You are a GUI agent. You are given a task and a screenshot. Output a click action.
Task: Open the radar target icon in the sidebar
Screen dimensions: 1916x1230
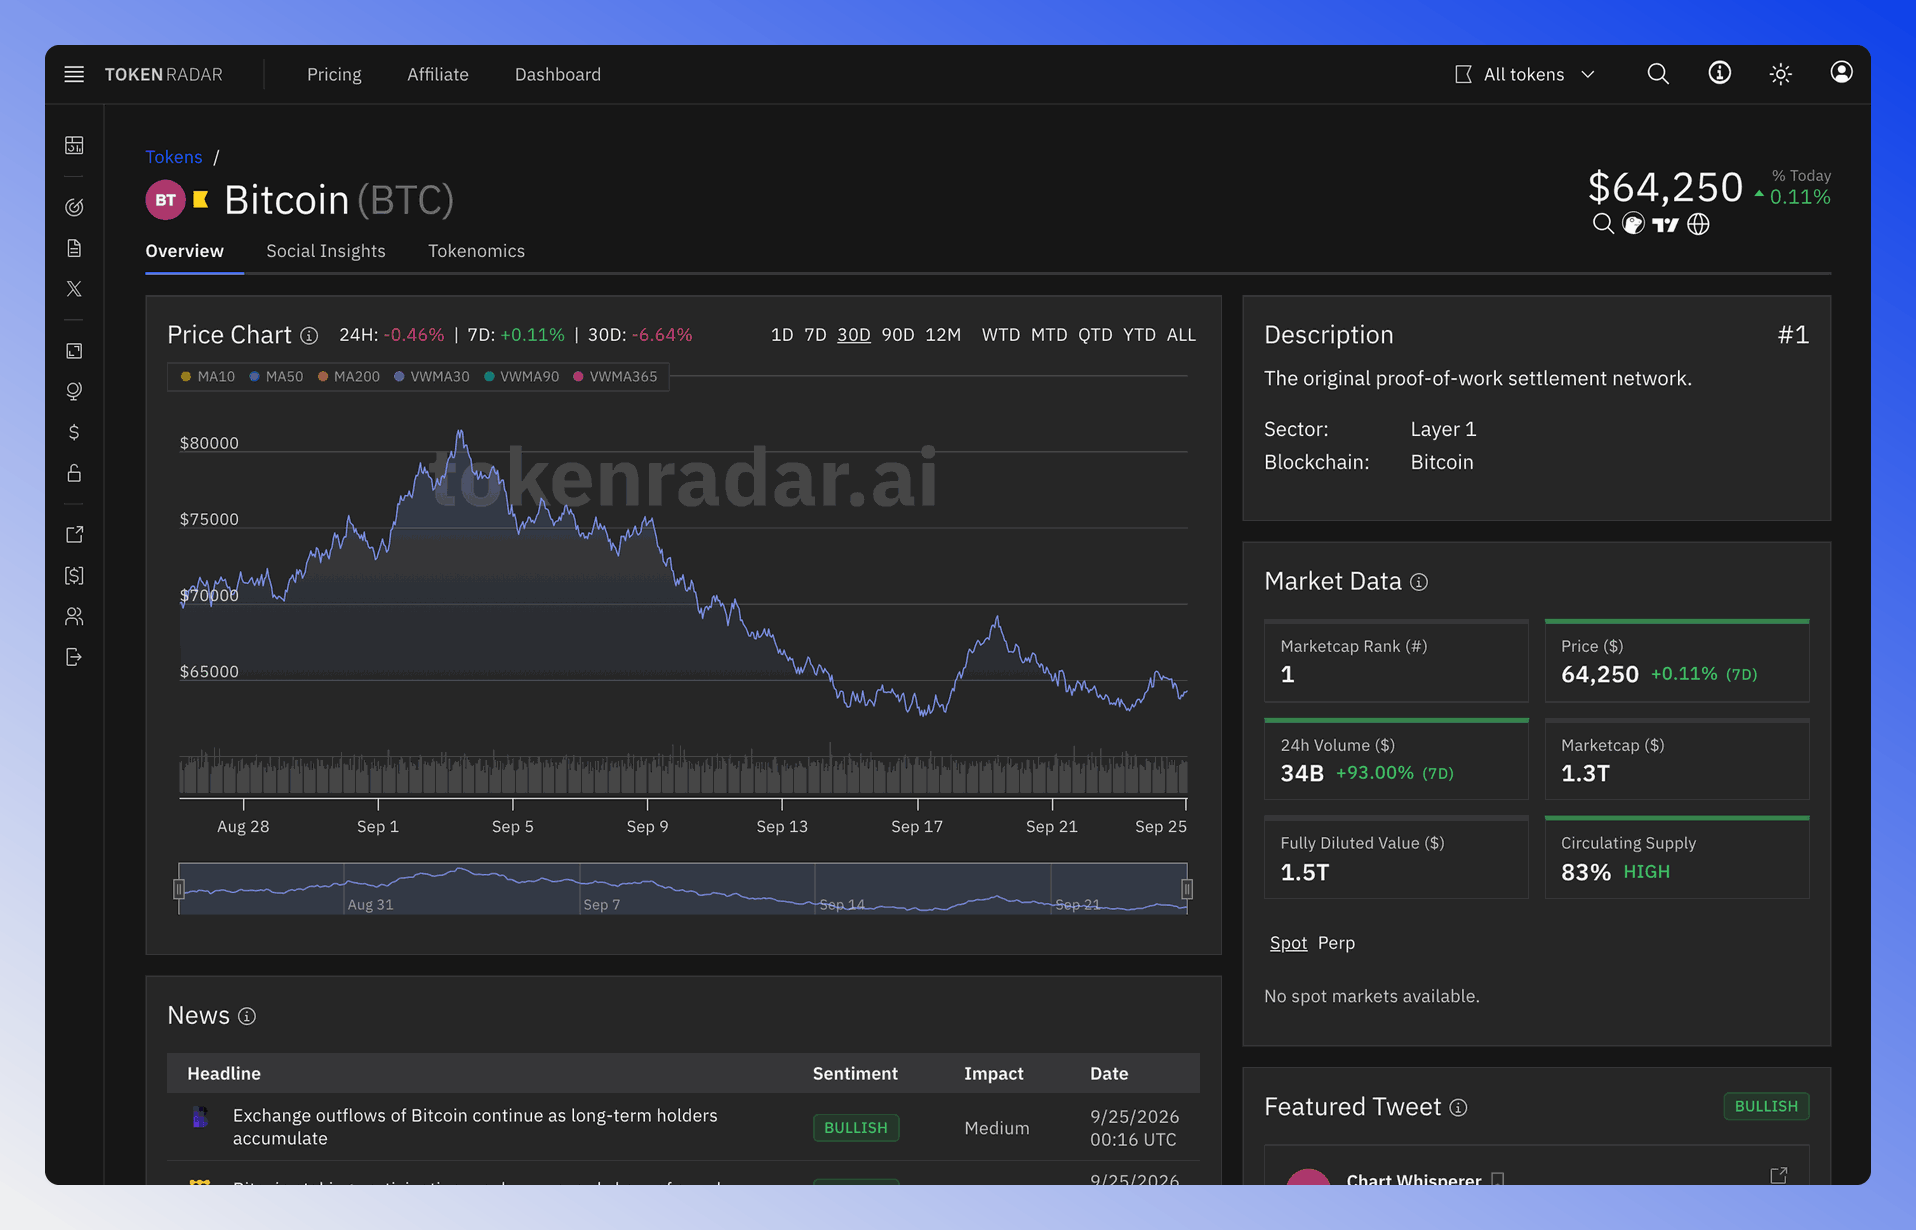pos(74,207)
